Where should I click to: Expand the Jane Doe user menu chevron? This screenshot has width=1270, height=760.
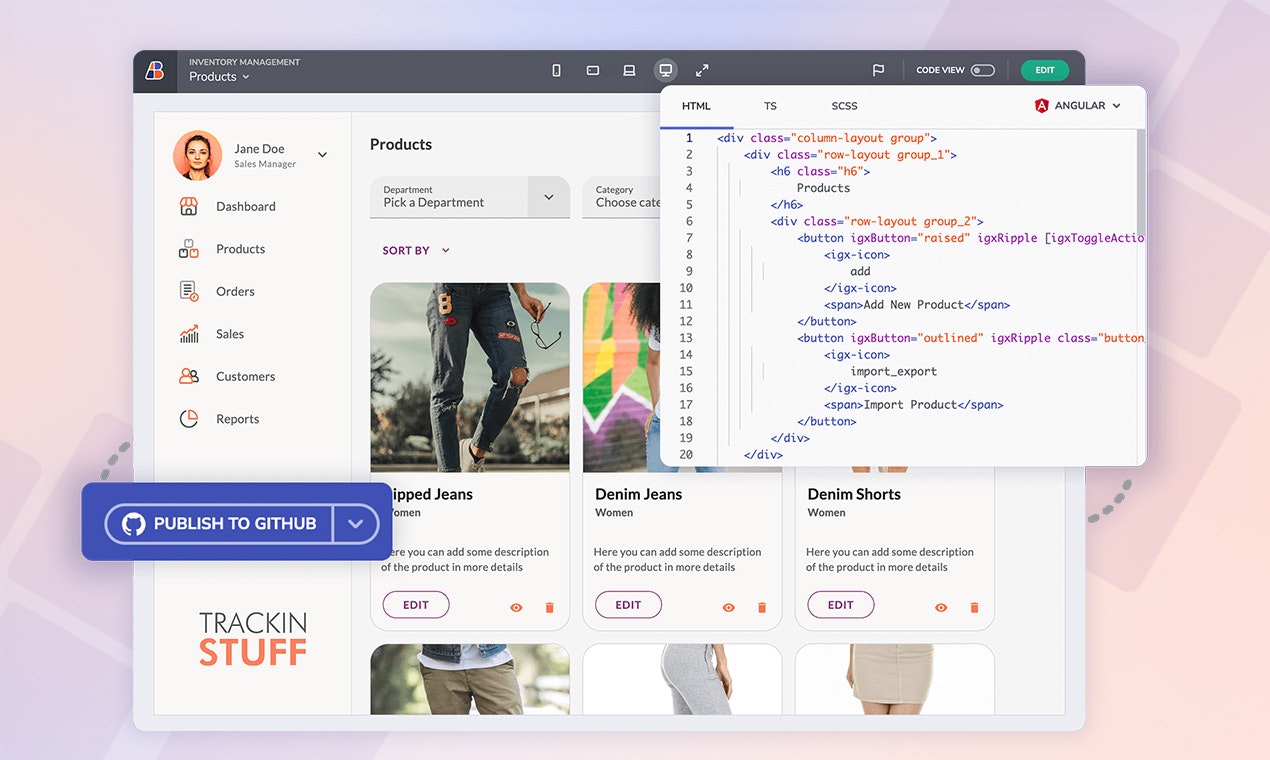322,155
